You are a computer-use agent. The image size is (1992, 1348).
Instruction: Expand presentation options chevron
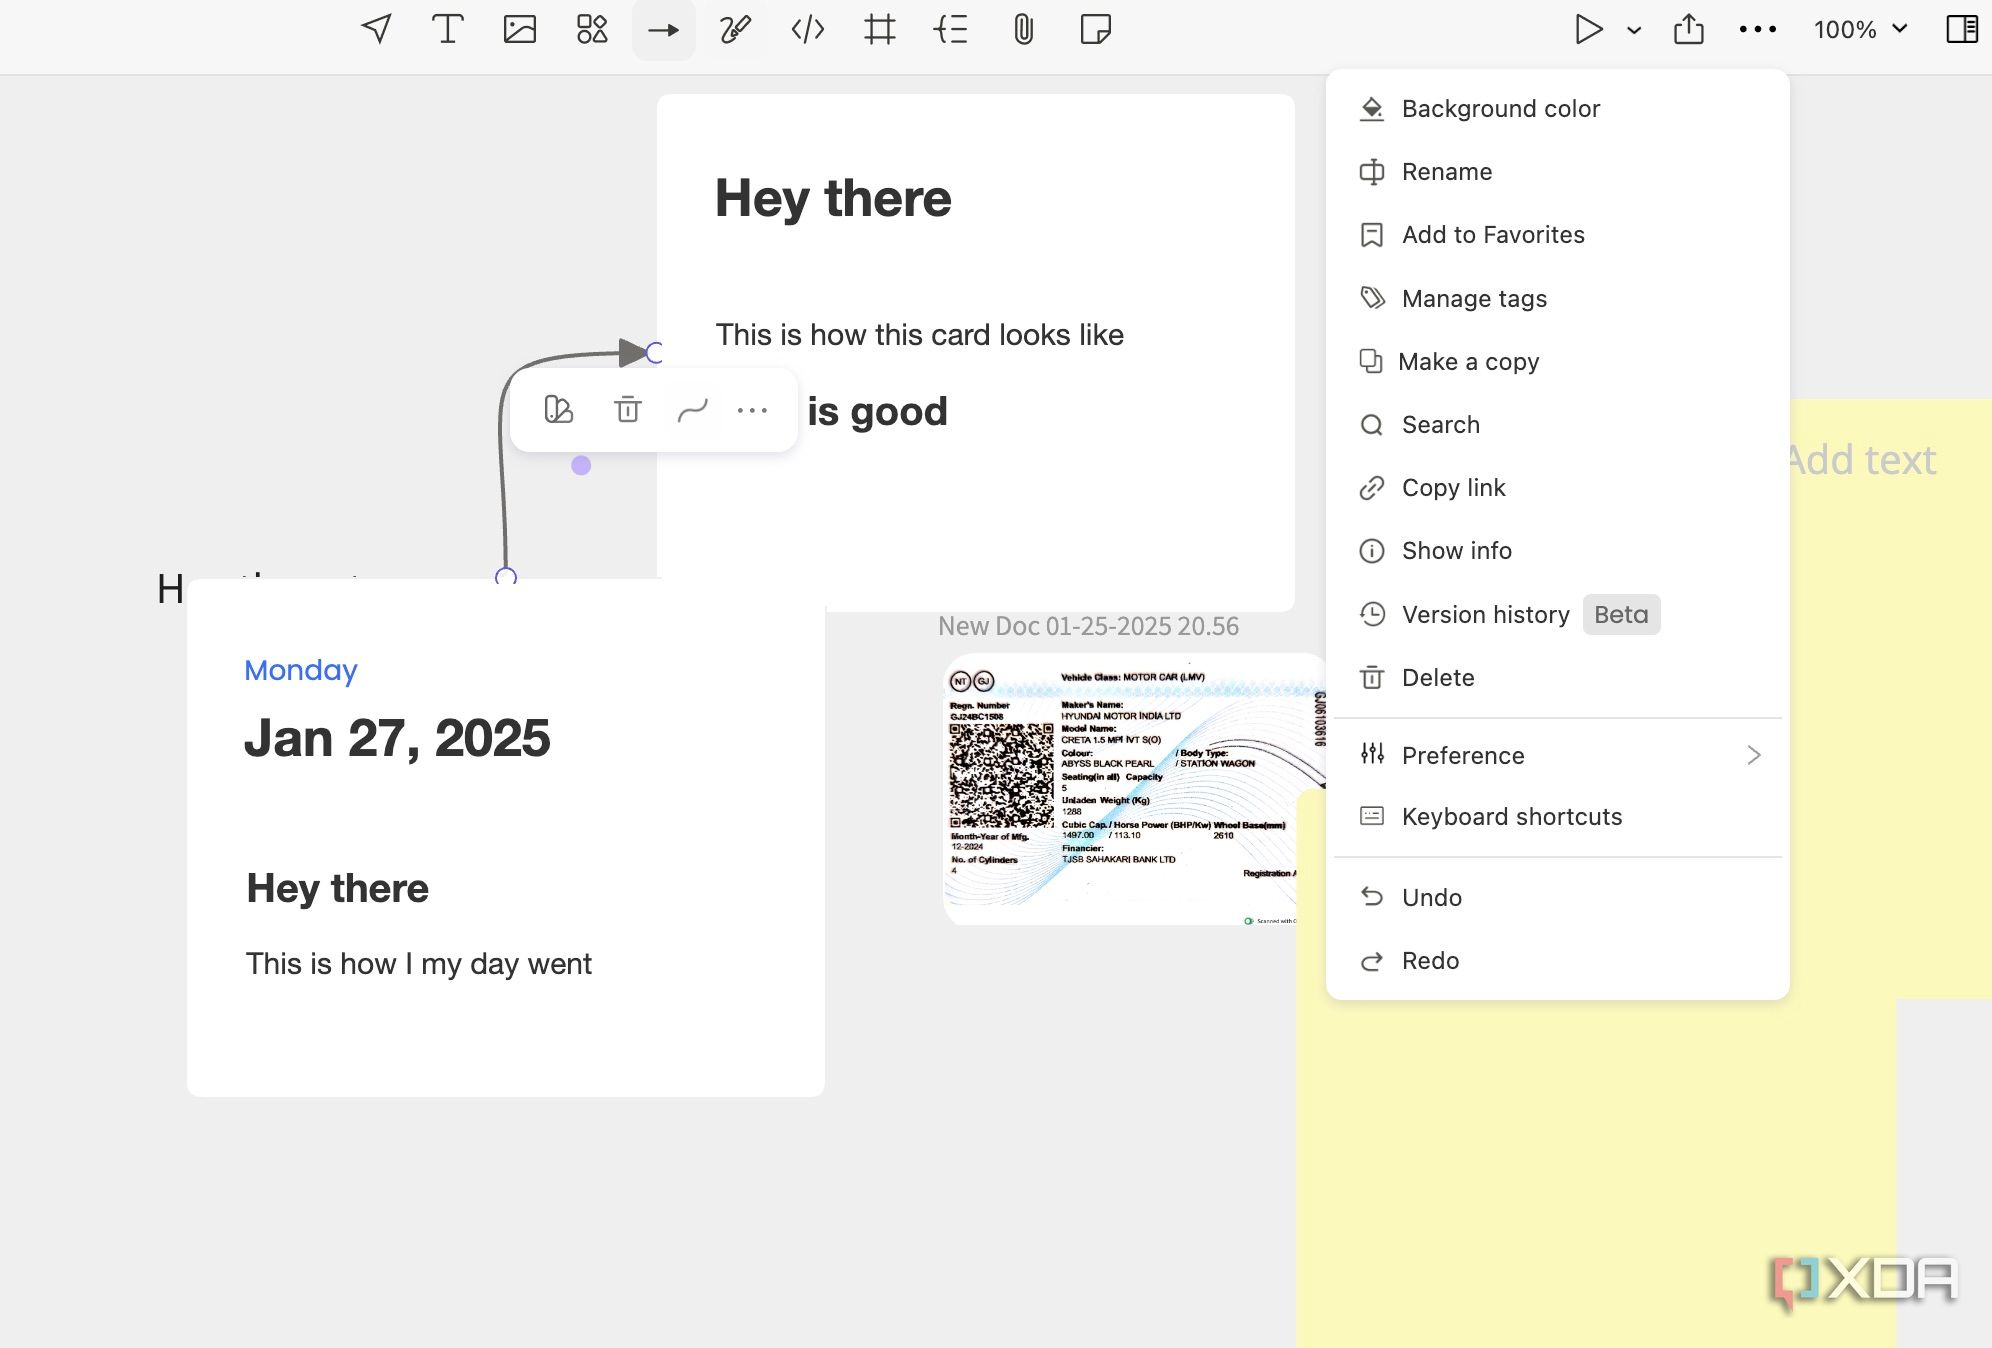coord(1634,30)
